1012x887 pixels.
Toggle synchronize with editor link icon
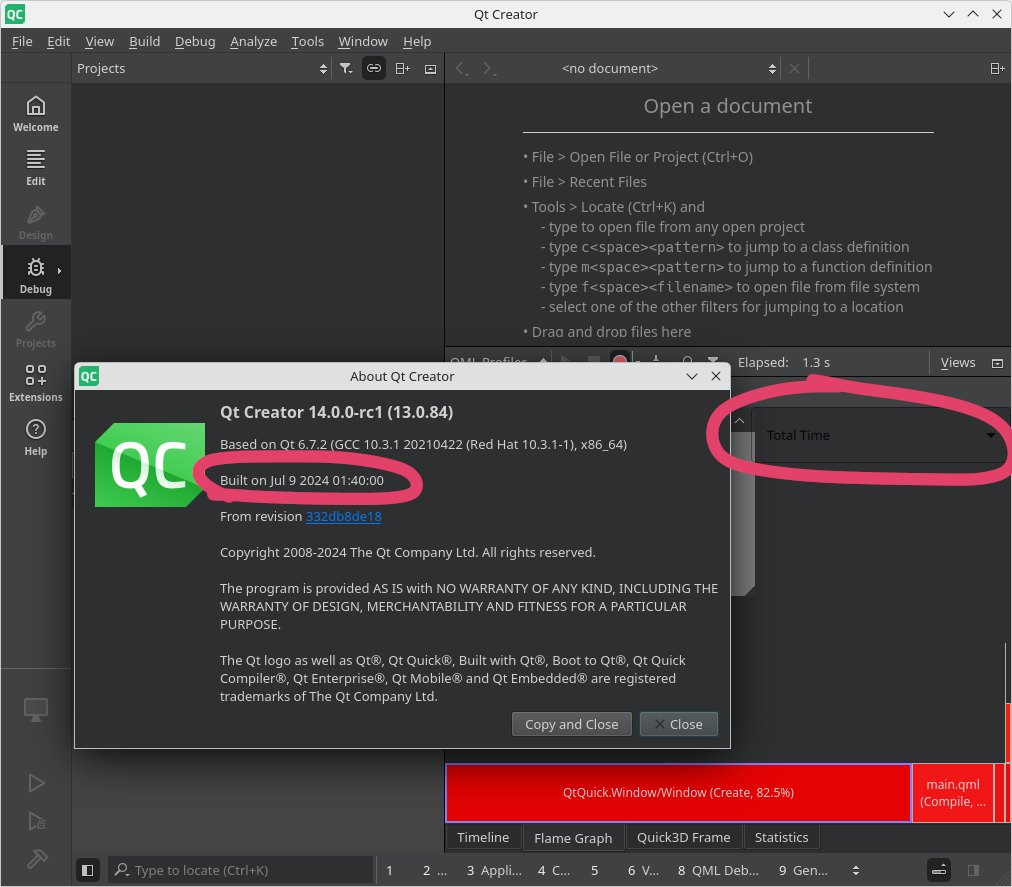pyautogui.click(x=374, y=68)
